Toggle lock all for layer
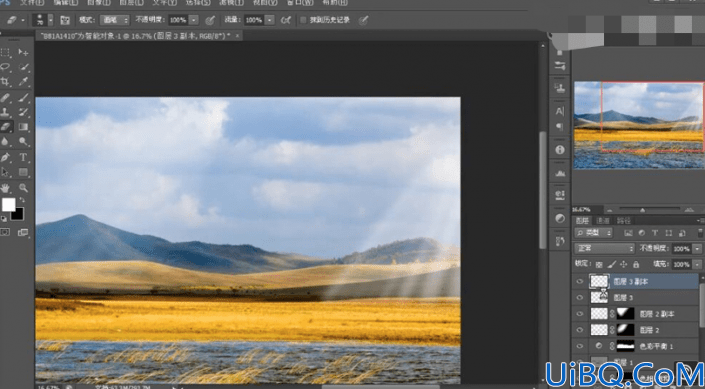 [636, 264]
